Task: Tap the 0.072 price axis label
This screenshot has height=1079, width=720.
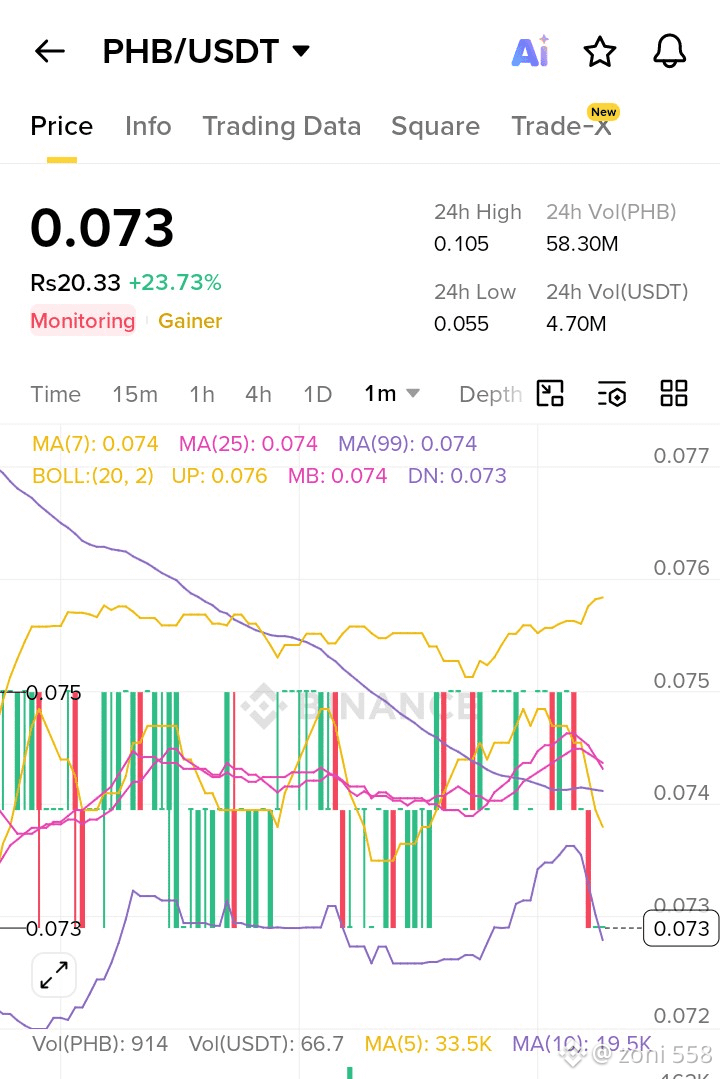Action: (681, 1016)
